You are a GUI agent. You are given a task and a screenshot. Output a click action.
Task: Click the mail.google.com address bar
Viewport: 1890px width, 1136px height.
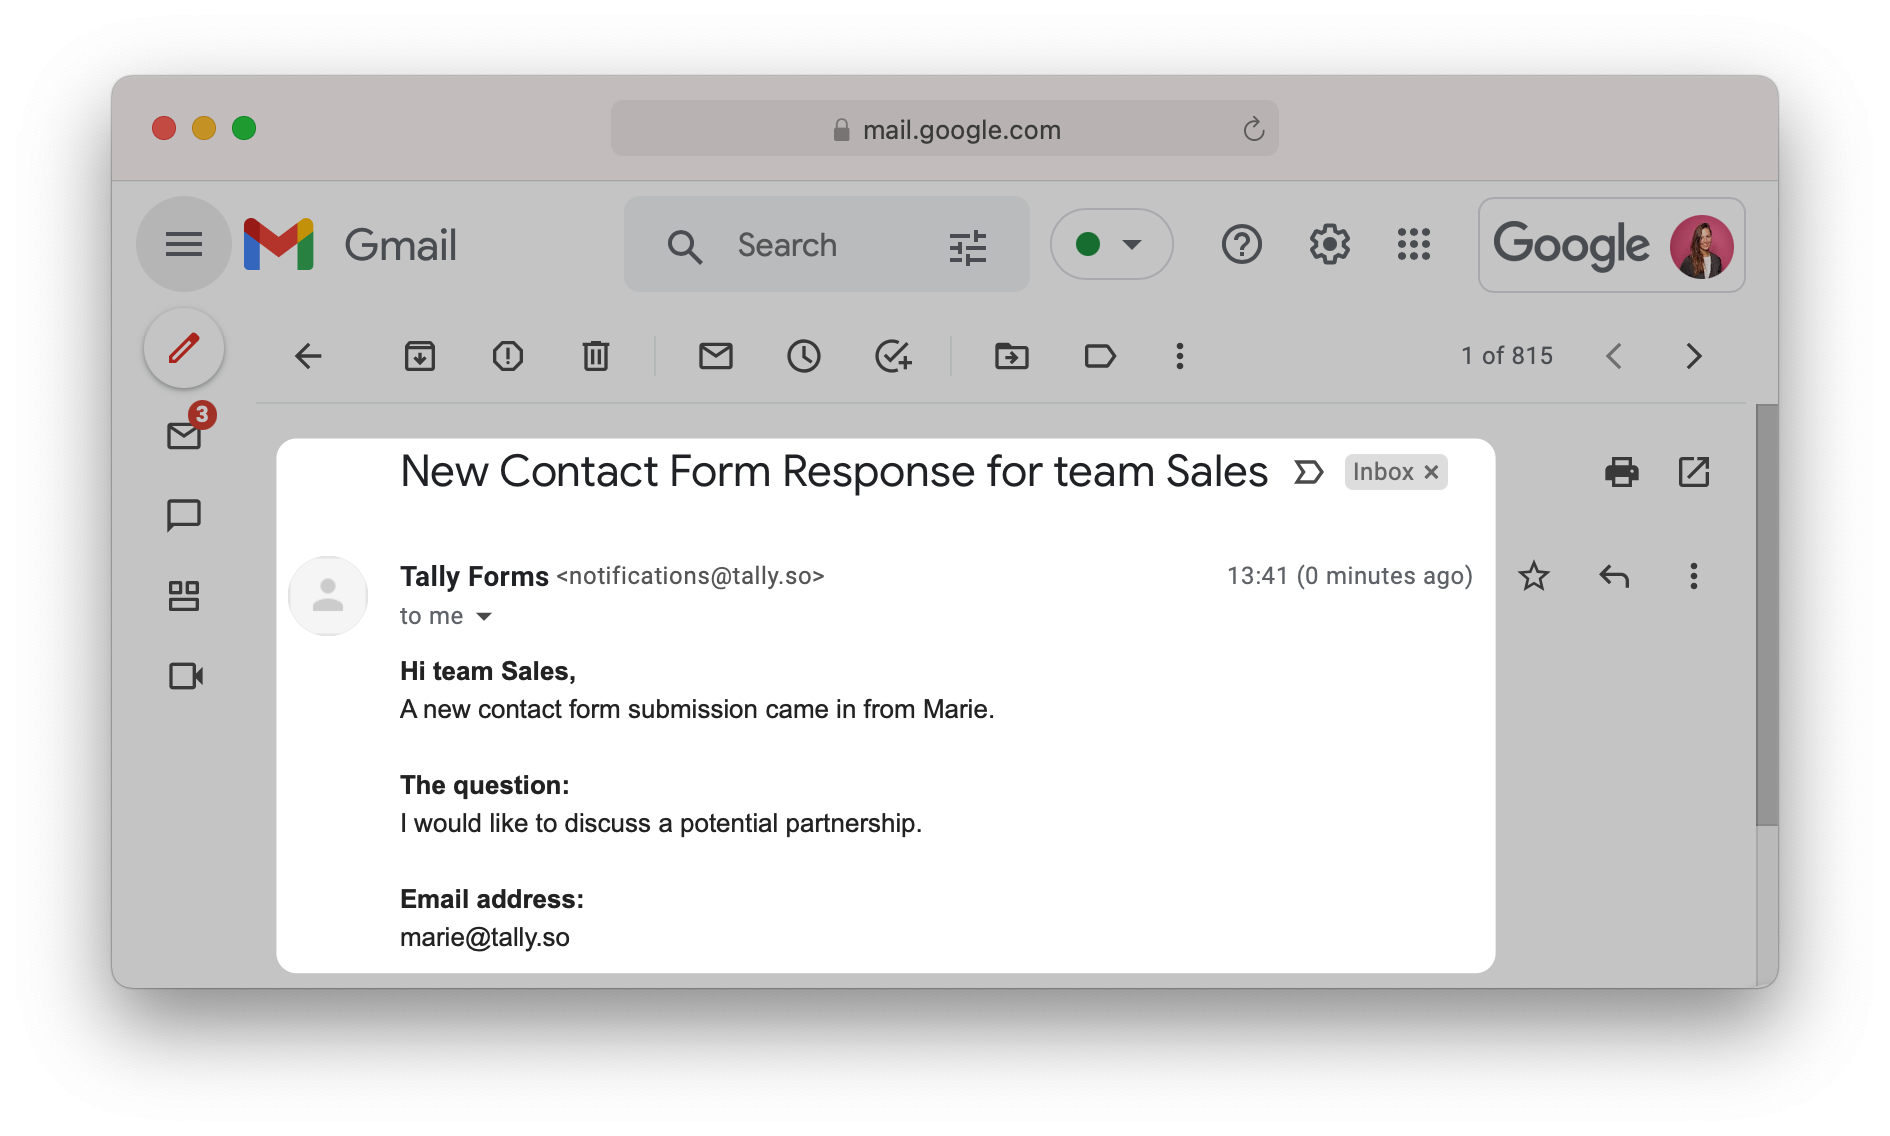[x=945, y=128]
